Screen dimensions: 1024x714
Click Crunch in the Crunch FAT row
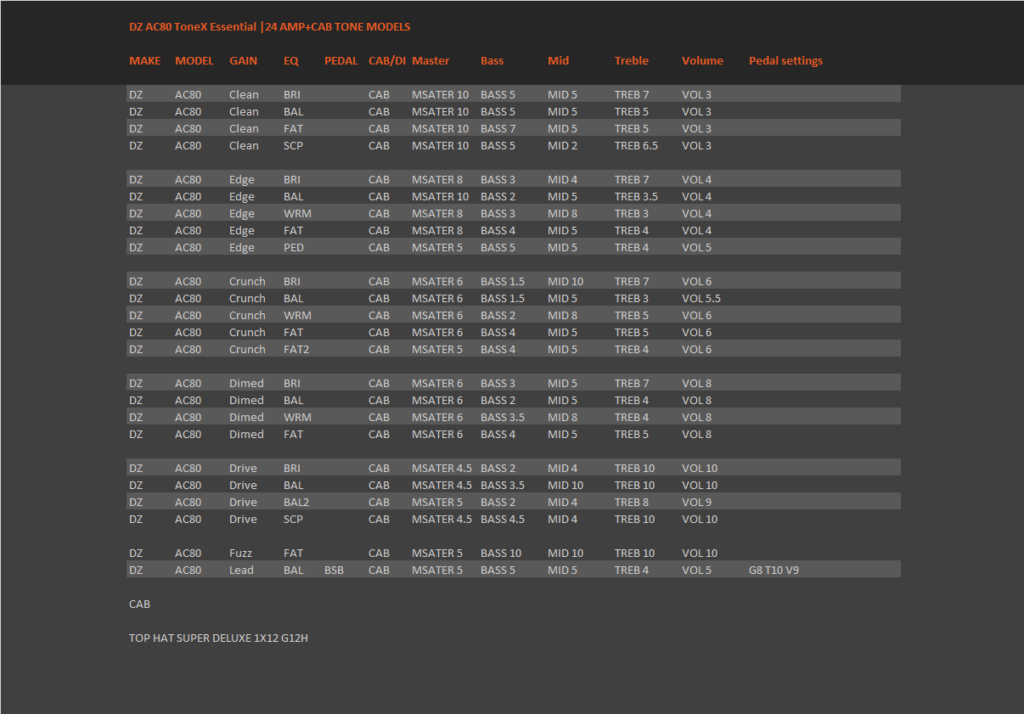click(247, 333)
